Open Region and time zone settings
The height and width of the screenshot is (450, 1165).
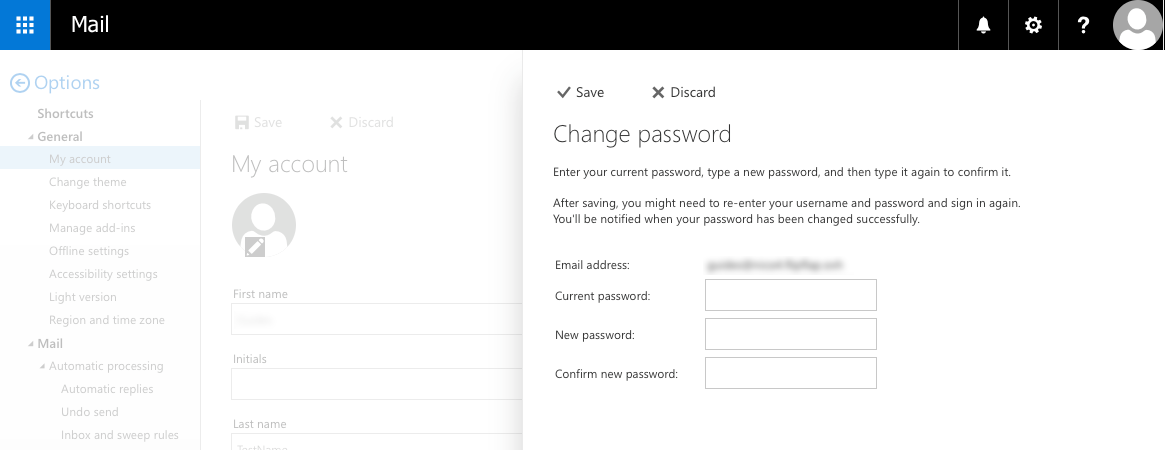107,320
